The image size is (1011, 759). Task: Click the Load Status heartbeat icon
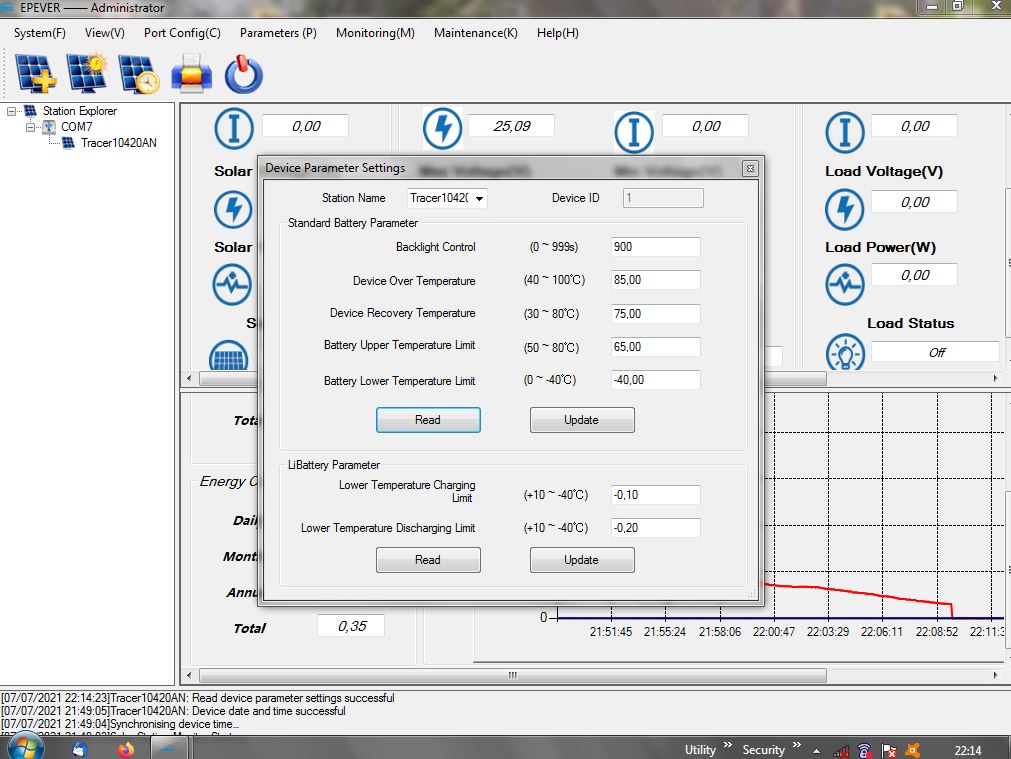pos(844,284)
